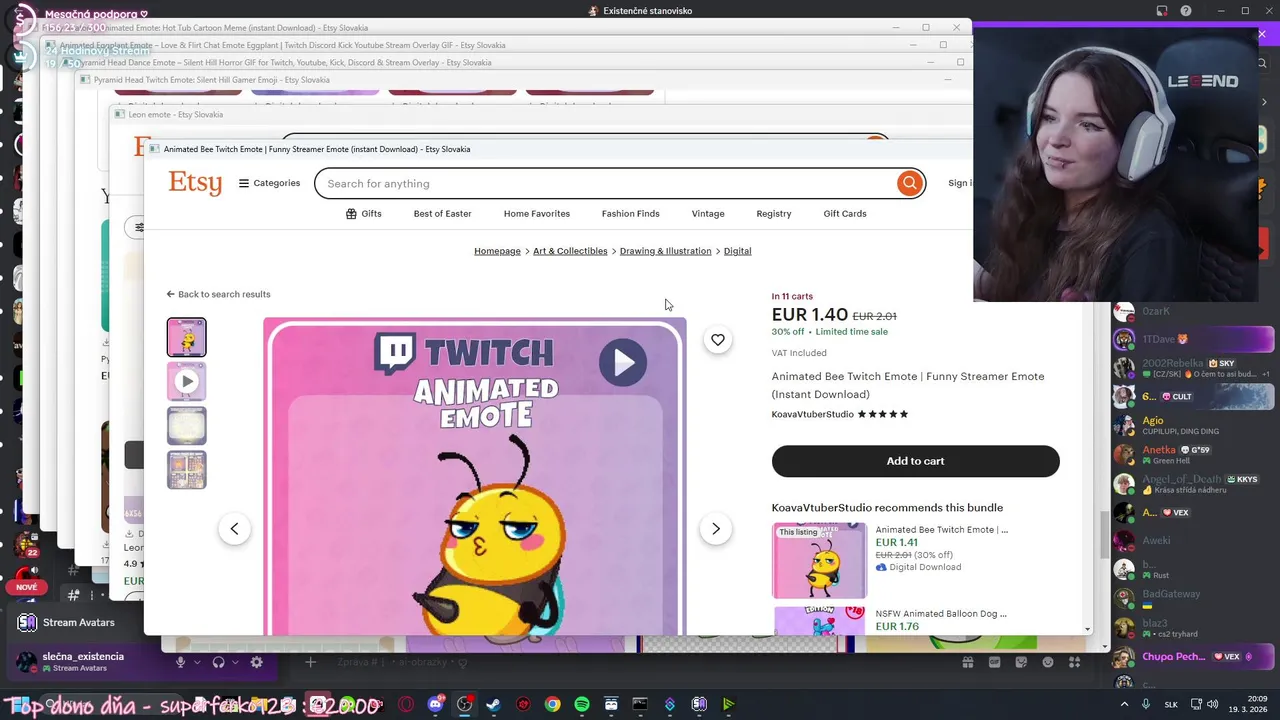Select the video thumbnail with play icon
This screenshot has height=720, width=1280.
pos(186,381)
